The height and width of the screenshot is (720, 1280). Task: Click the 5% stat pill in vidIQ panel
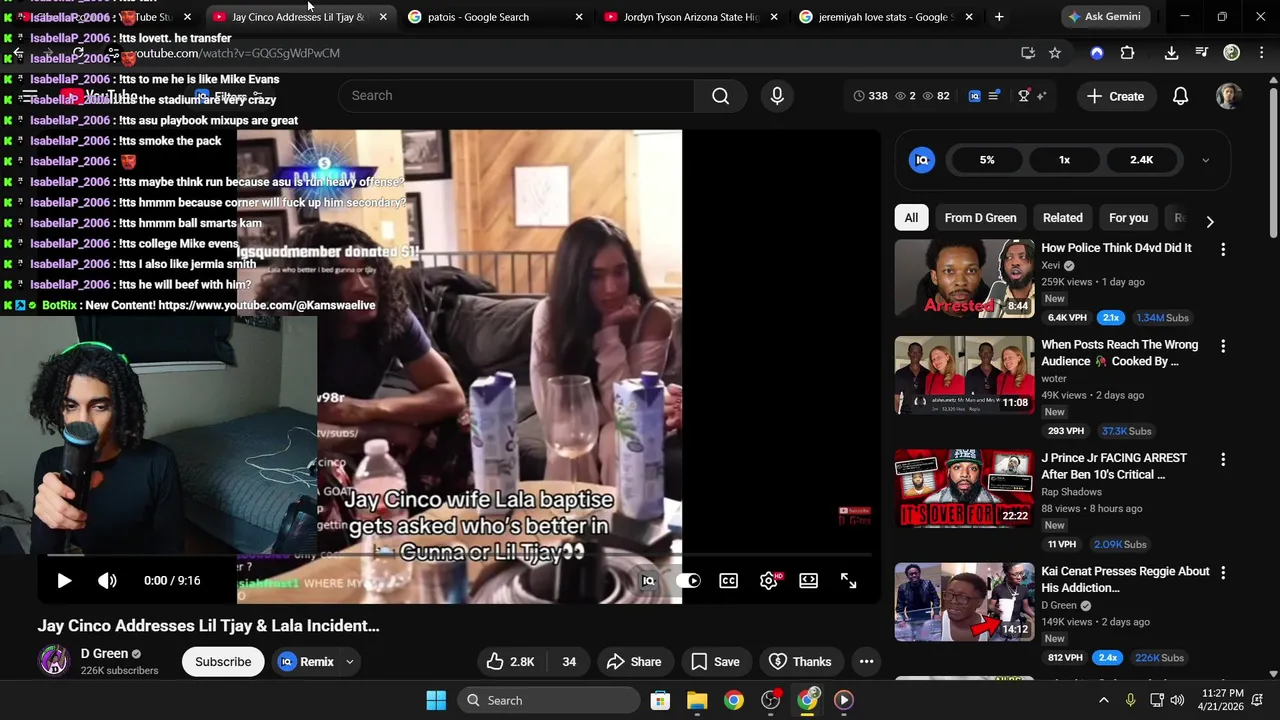point(987,160)
